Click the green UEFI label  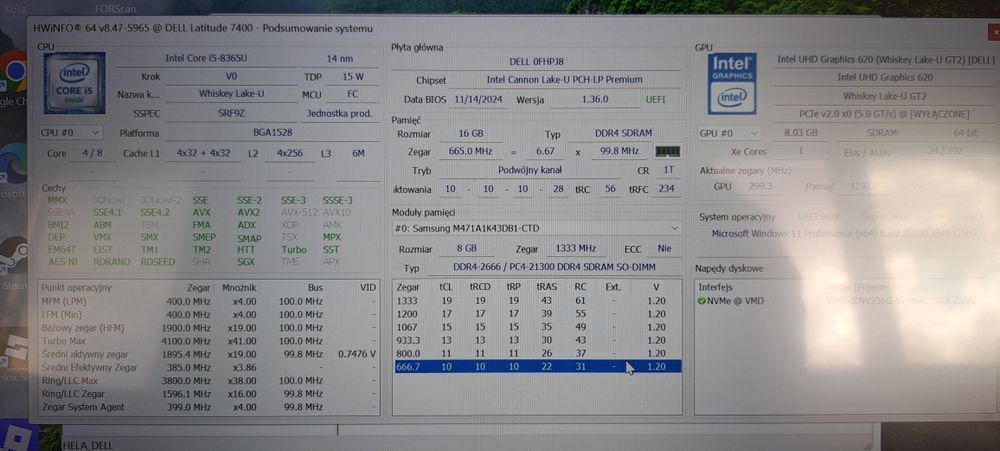pyautogui.click(x=656, y=100)
